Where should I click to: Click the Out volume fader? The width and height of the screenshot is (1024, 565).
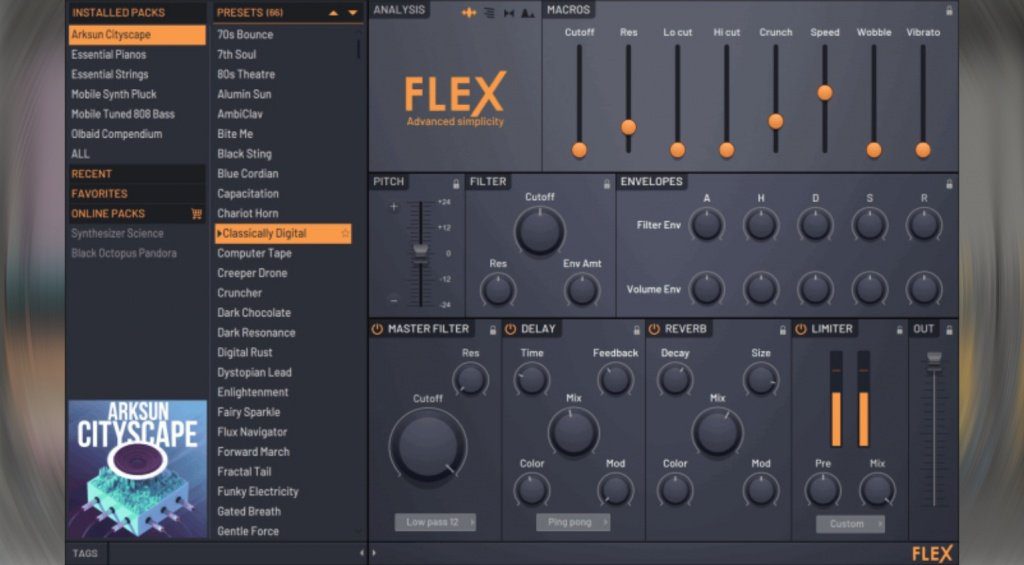[x=935, y=359]
